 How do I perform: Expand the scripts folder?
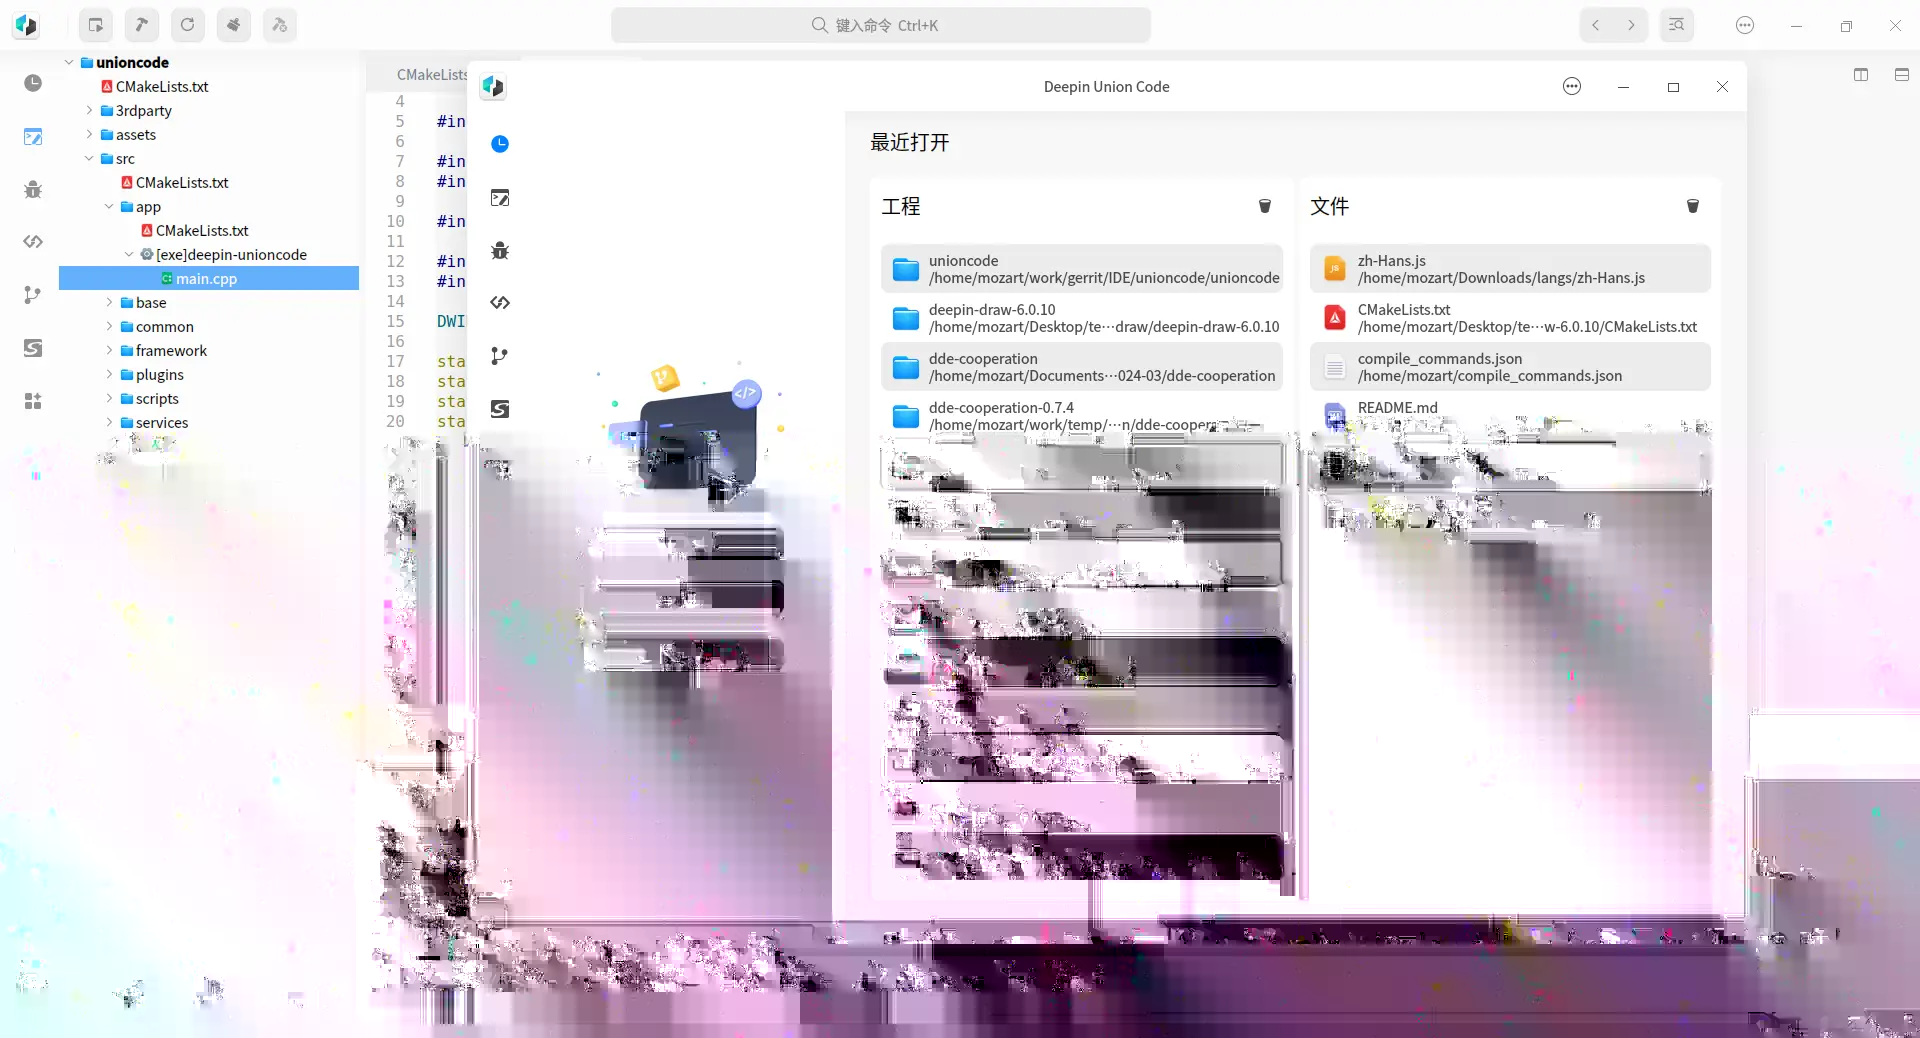point(109,398)
